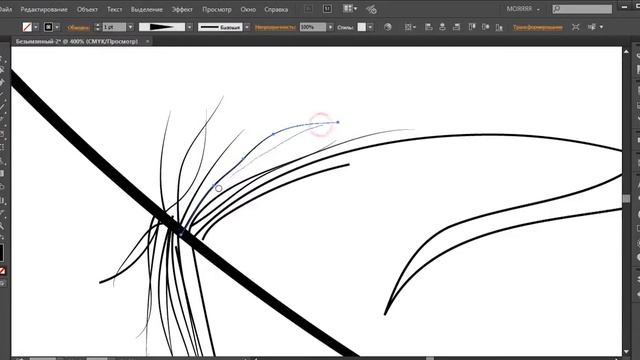Open the Окно menu
The width and height of the screenshot is (640, 360).
click(248, 9)
